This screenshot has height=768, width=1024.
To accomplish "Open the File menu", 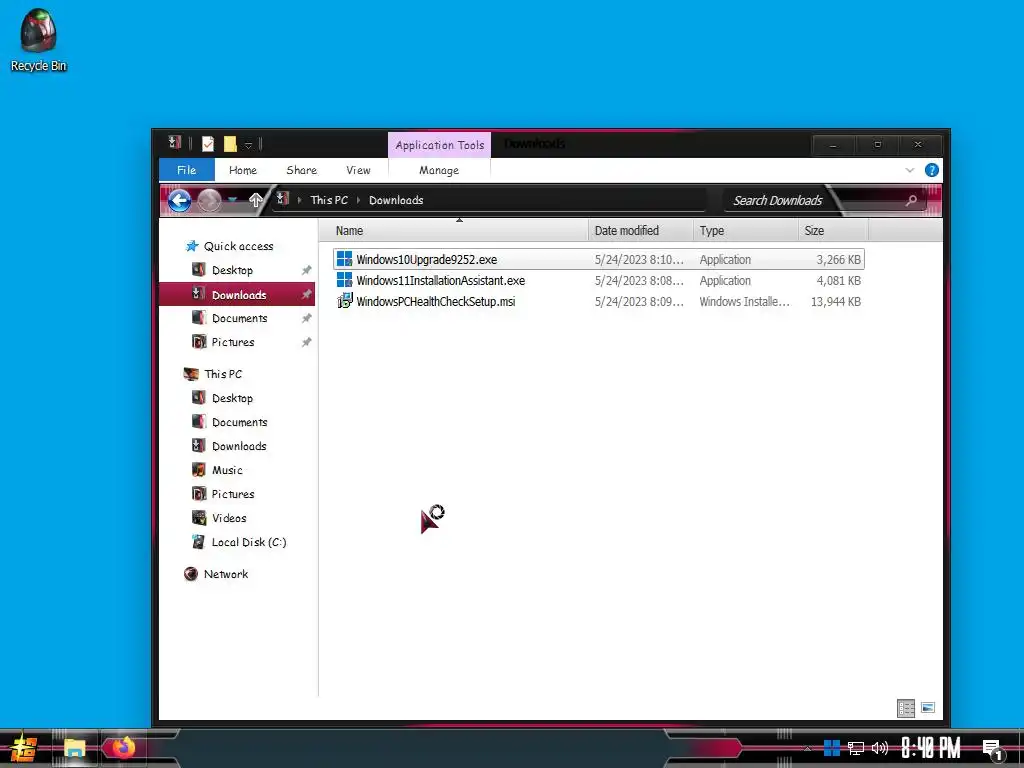I will (187, 170).
